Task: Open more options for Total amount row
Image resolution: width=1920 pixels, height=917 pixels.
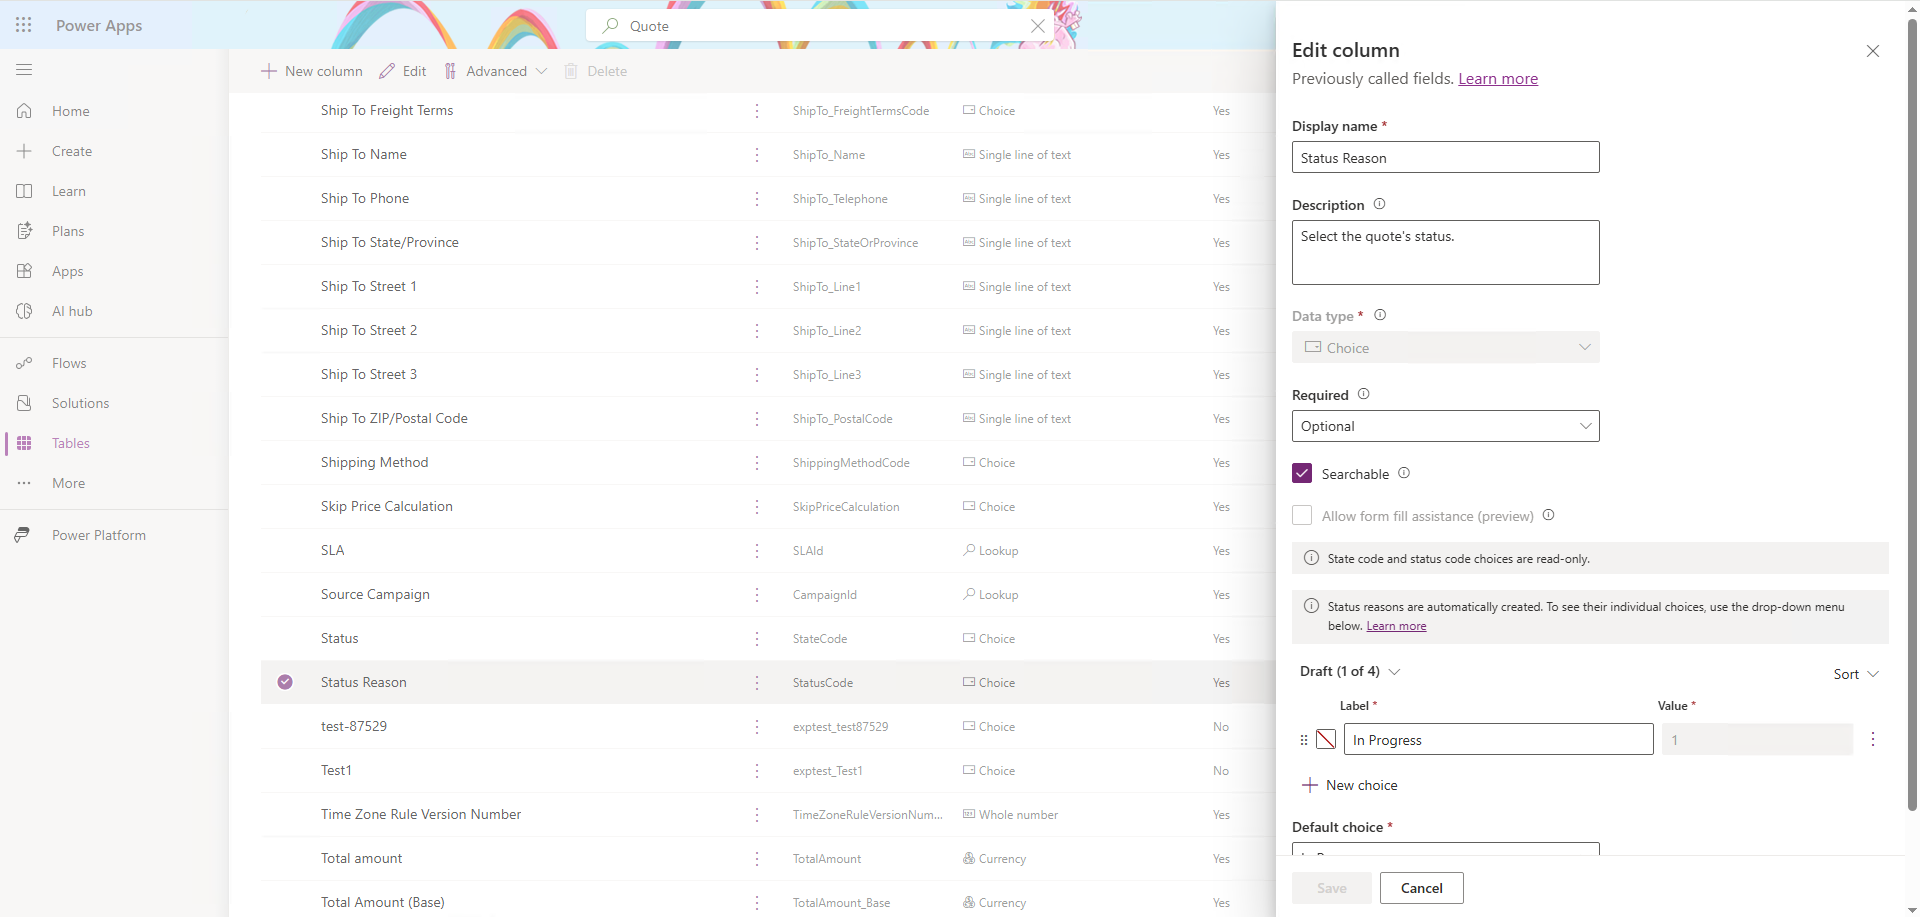Action: coord(757,859)
